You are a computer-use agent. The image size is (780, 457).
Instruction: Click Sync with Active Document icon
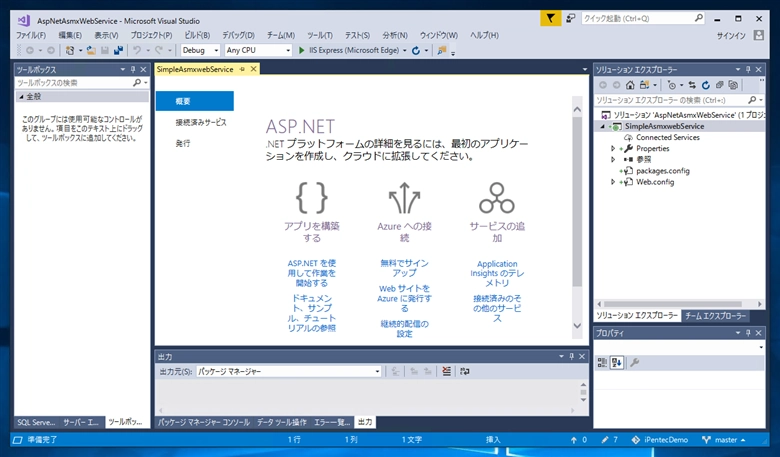[x=692, y=85]
